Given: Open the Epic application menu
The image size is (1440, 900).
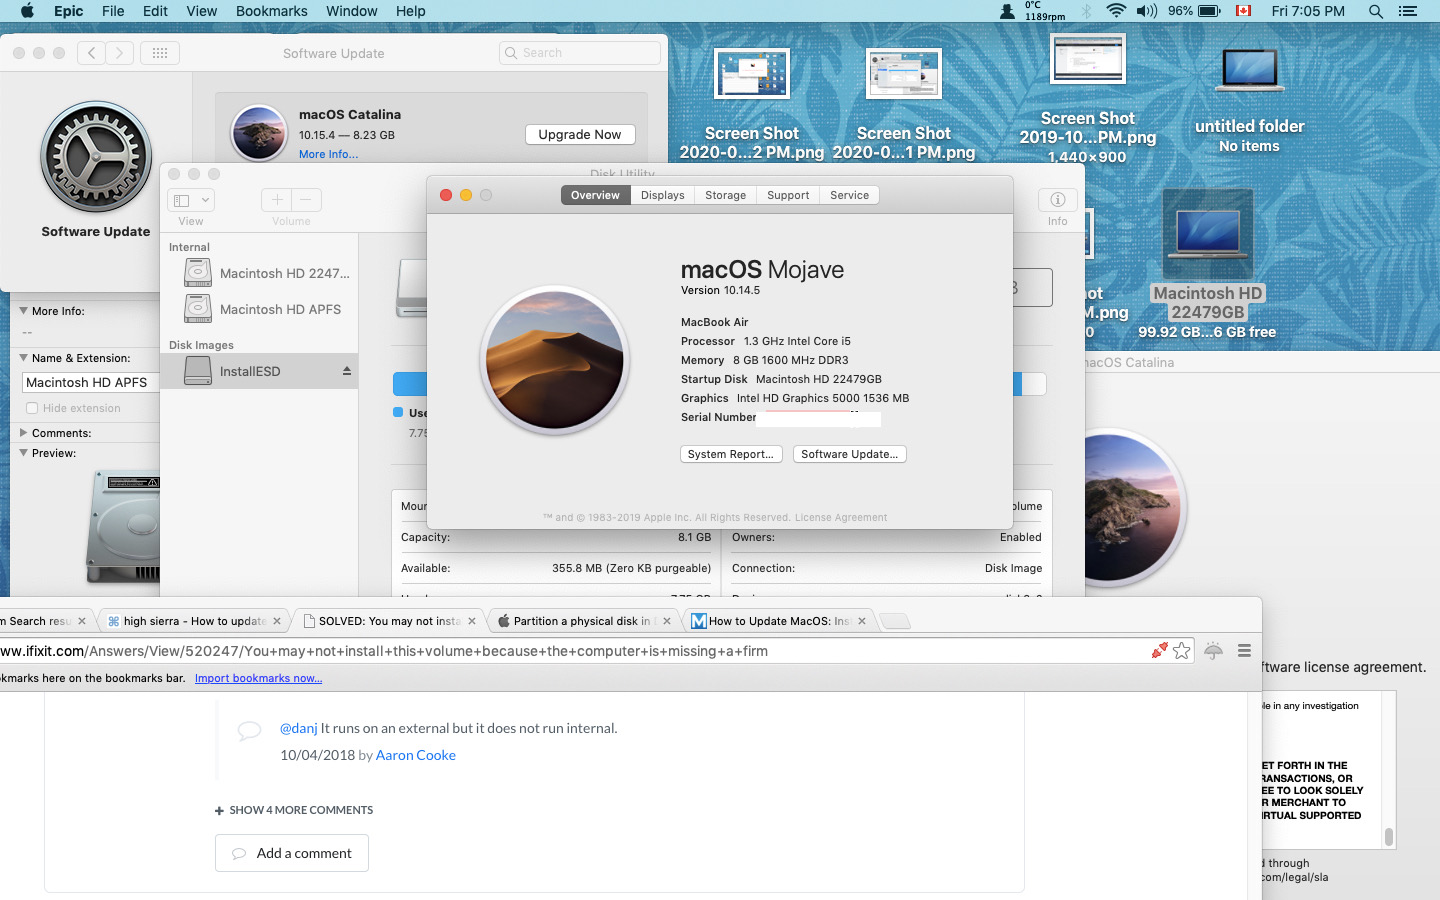Looking at the screenshot, I should [69, 11].
